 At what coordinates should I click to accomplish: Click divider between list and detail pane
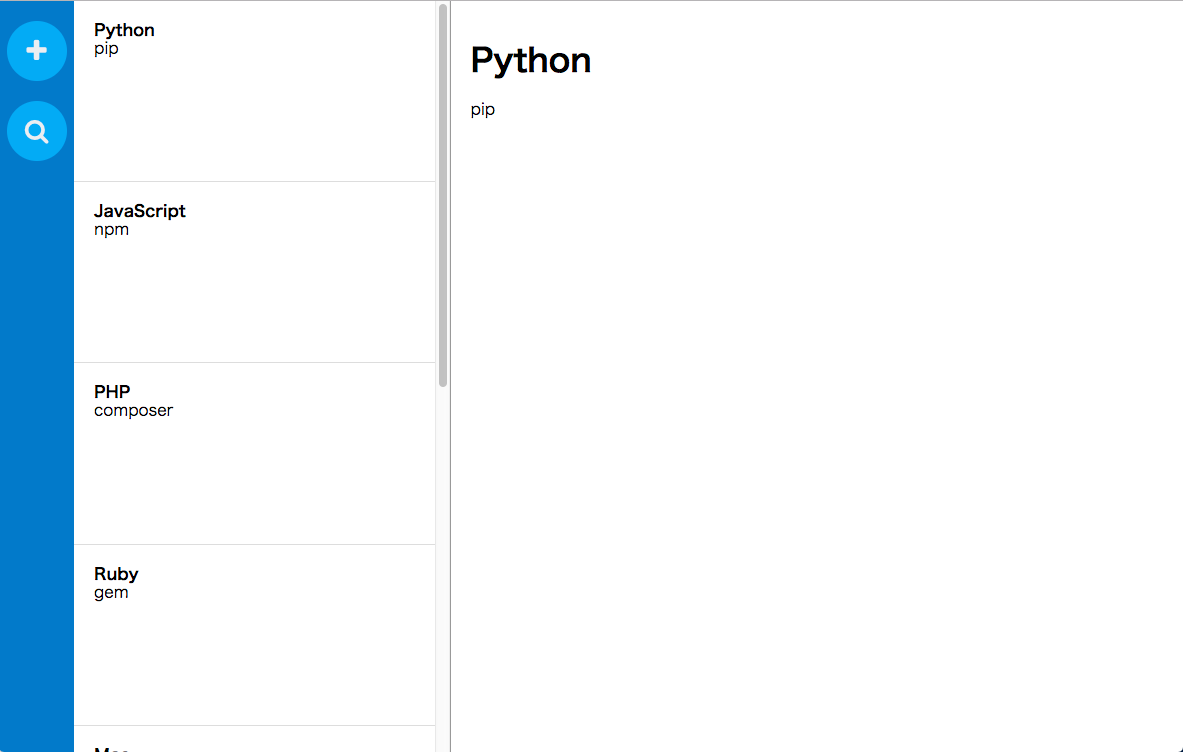450,377
